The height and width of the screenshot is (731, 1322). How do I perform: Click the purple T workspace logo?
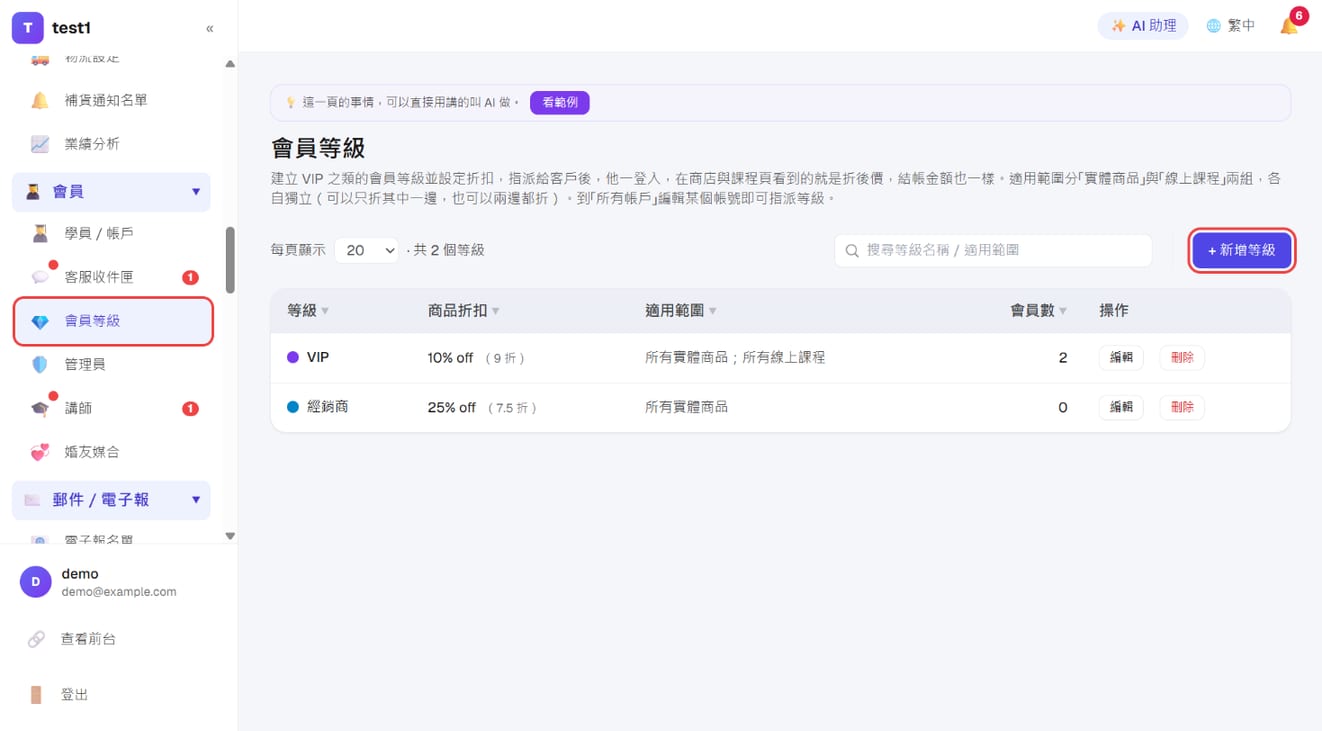pyautogui.click(x=28, y=28)
